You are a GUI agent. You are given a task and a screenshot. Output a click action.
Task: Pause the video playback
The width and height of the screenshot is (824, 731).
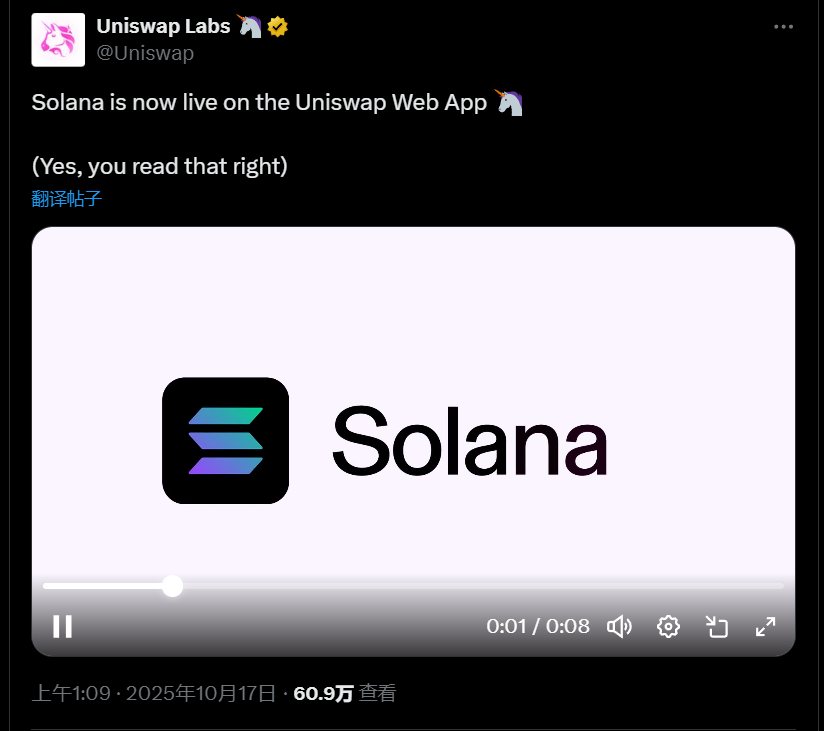(63, 626)
